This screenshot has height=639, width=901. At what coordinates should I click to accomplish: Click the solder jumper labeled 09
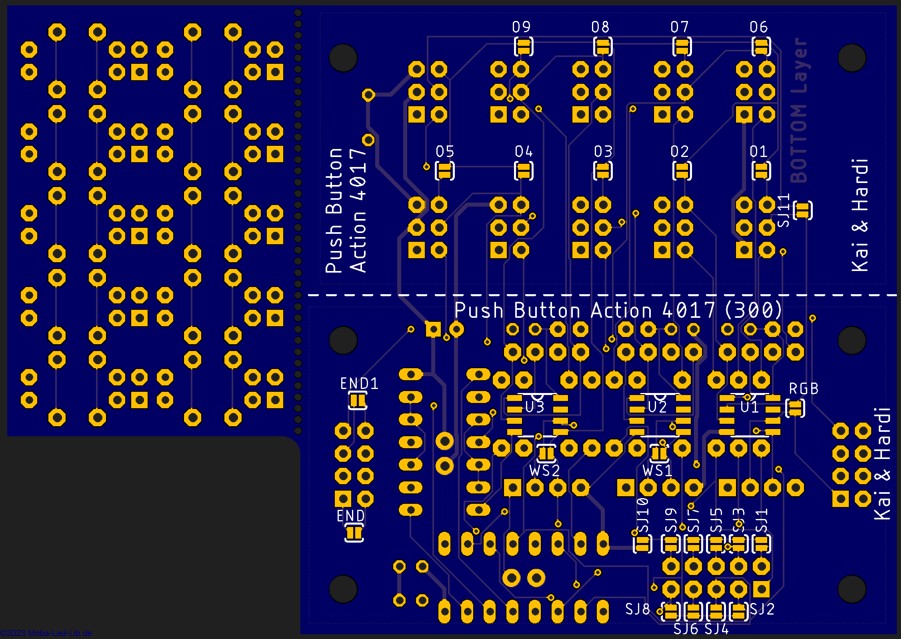point(523,46)
